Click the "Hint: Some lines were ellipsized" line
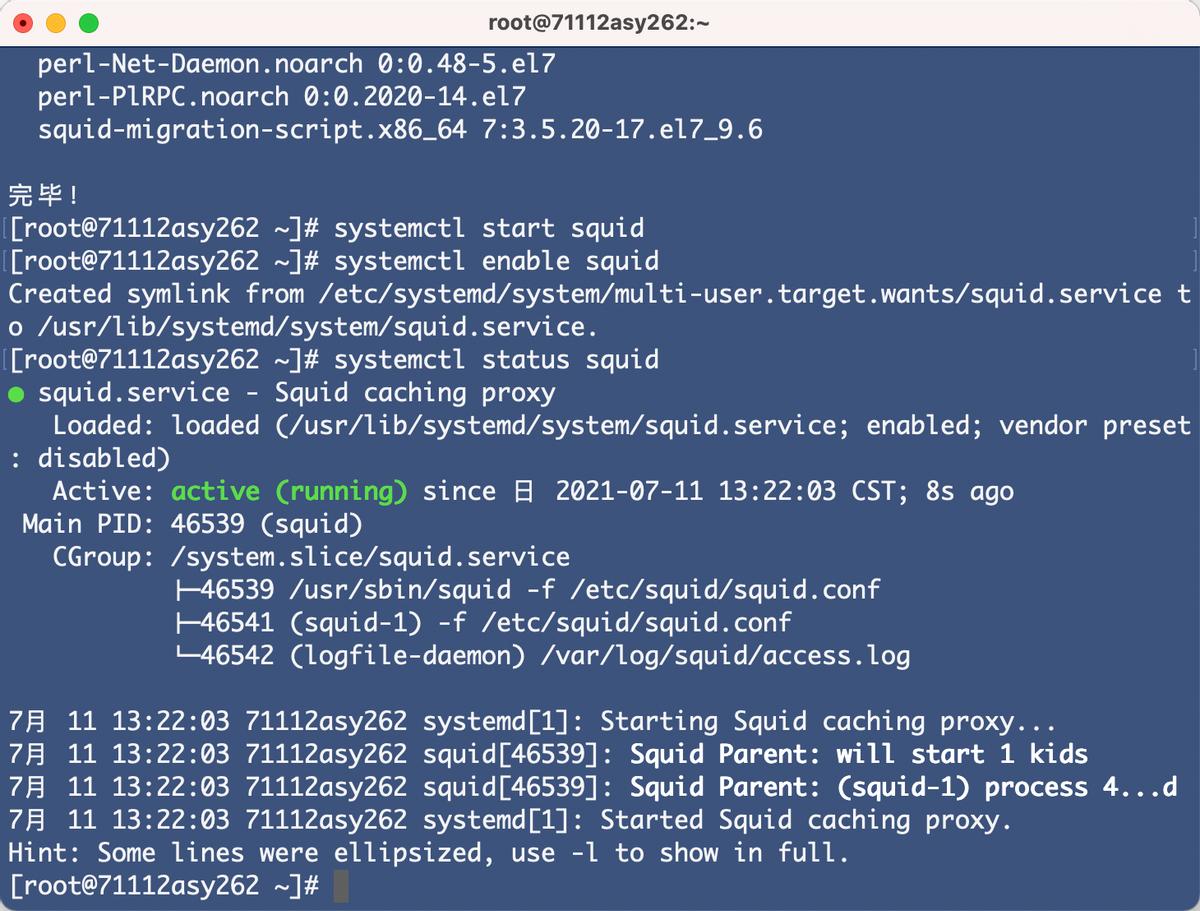This screenshot has width=1200, height=911. pos(428,853)
